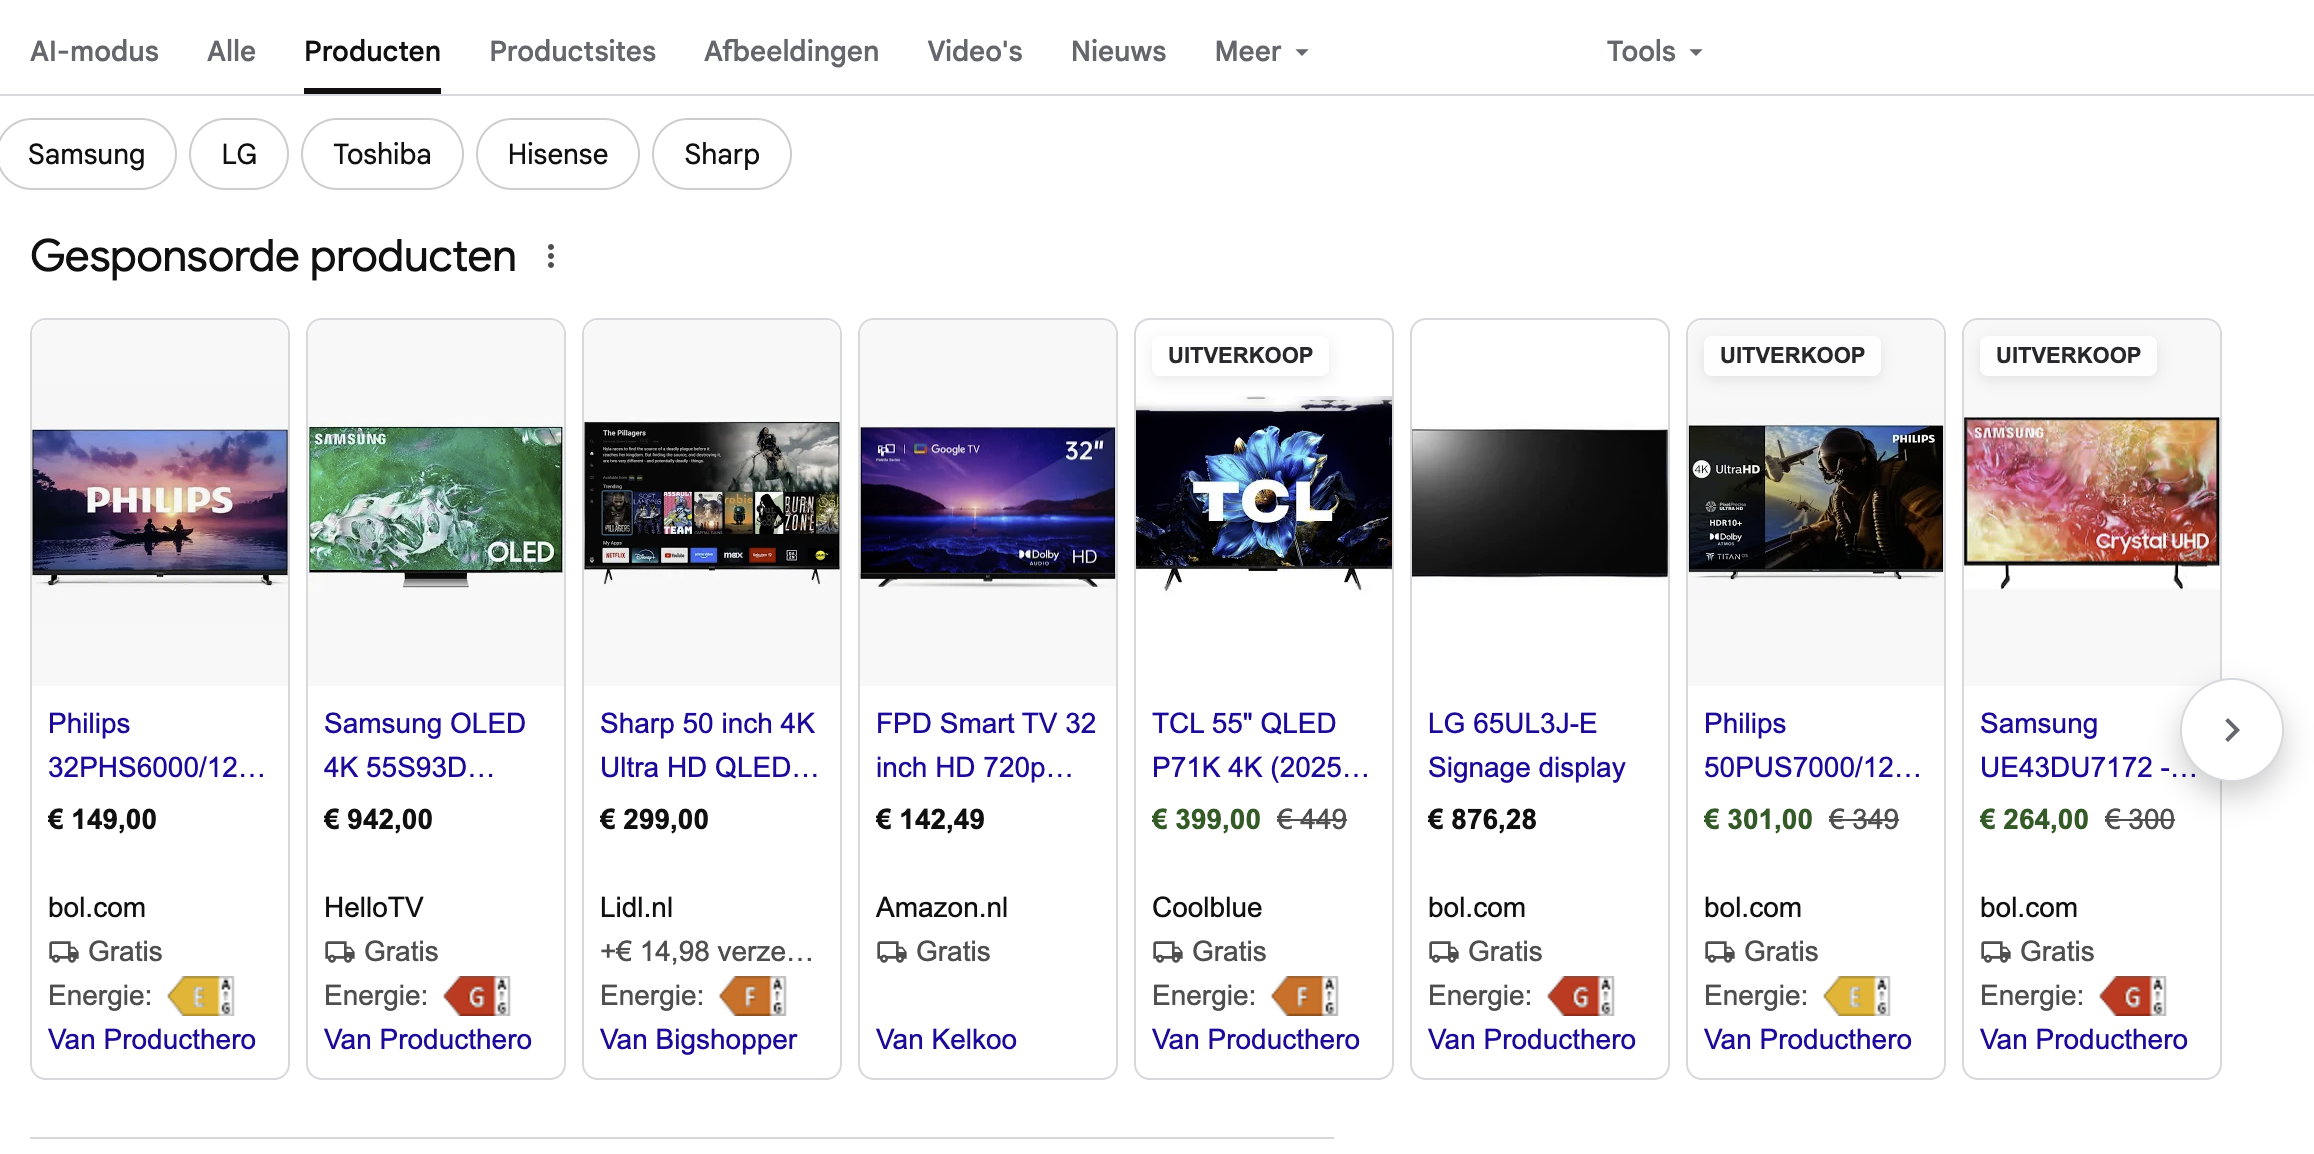Click the energy label G badge on LG 65UL3J-E
The height and width of the screenshot is (1154, 2314).
pos(1580,996)
